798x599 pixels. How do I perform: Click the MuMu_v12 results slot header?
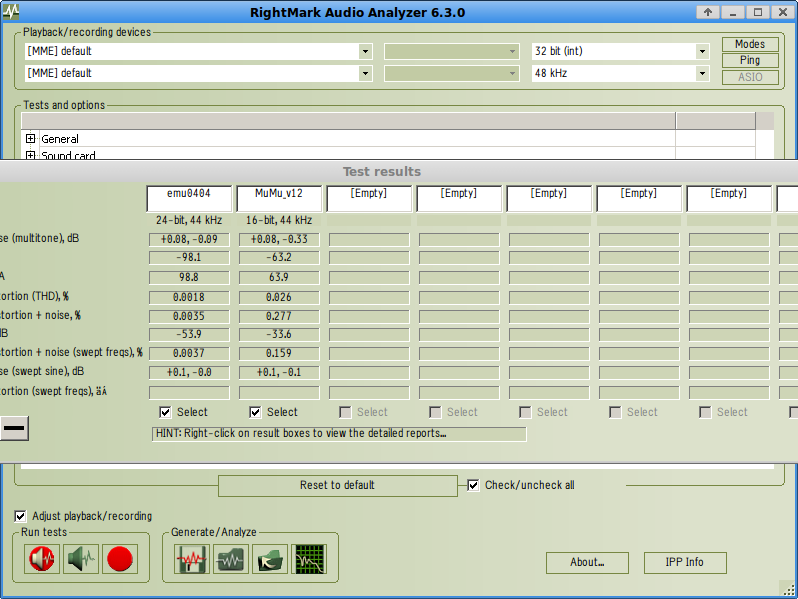point(279,198)
